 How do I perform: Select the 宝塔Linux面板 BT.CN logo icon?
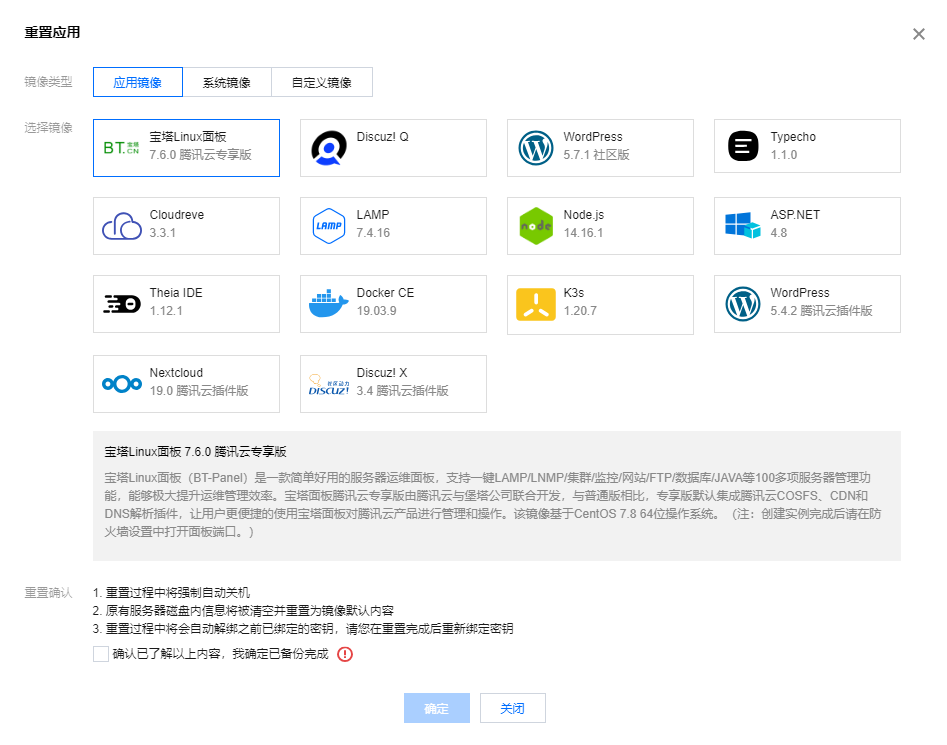coord(121,148)
